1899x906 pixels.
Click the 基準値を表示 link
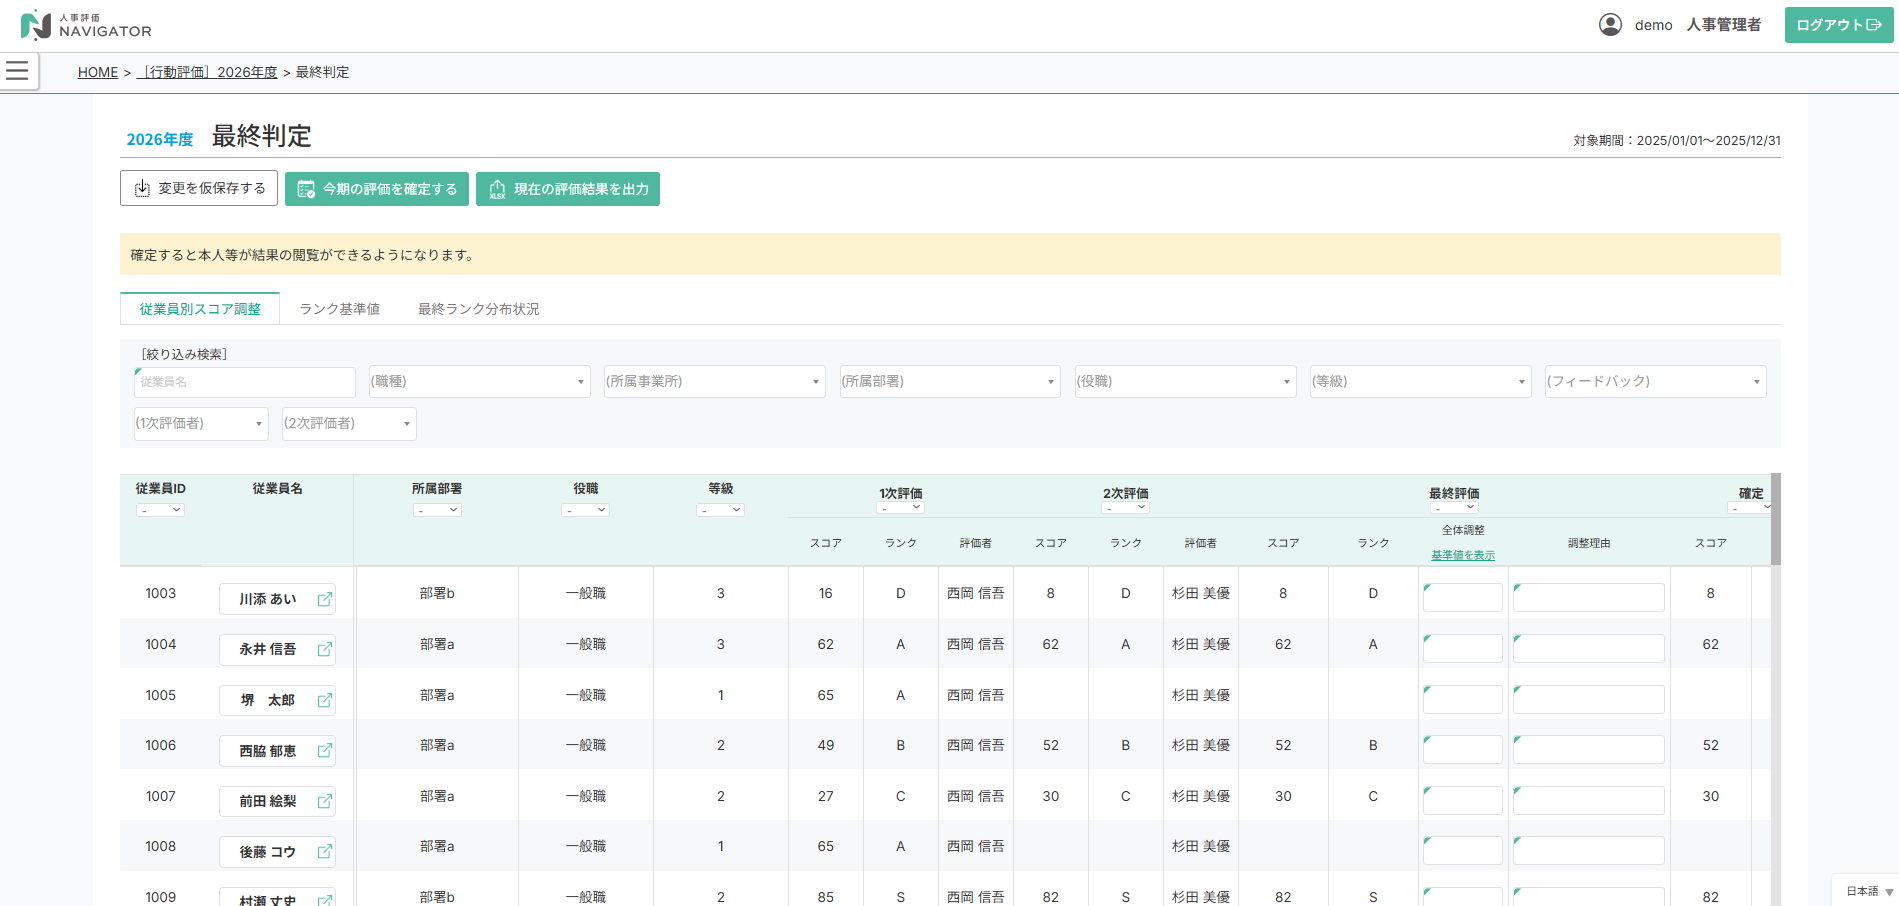pyautogui.click(x=1462, y=555)
